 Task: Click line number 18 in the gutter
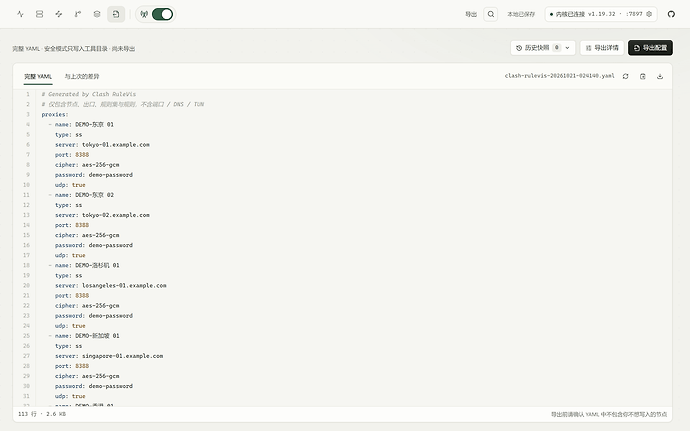point(26,265)
